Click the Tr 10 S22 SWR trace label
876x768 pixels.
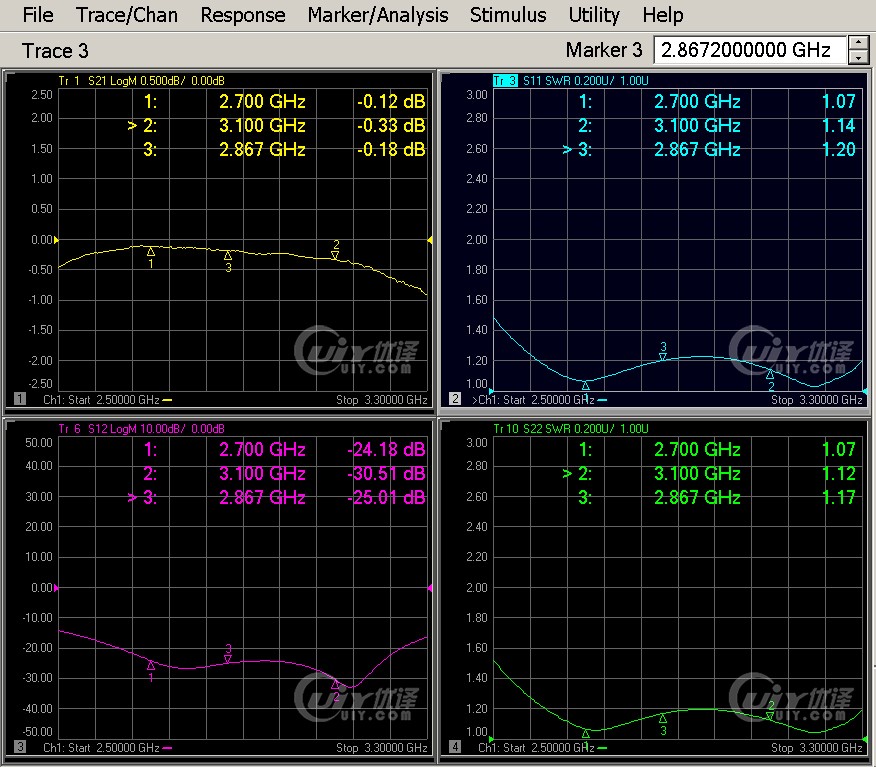pyautogui.click(x=570, y=428)
